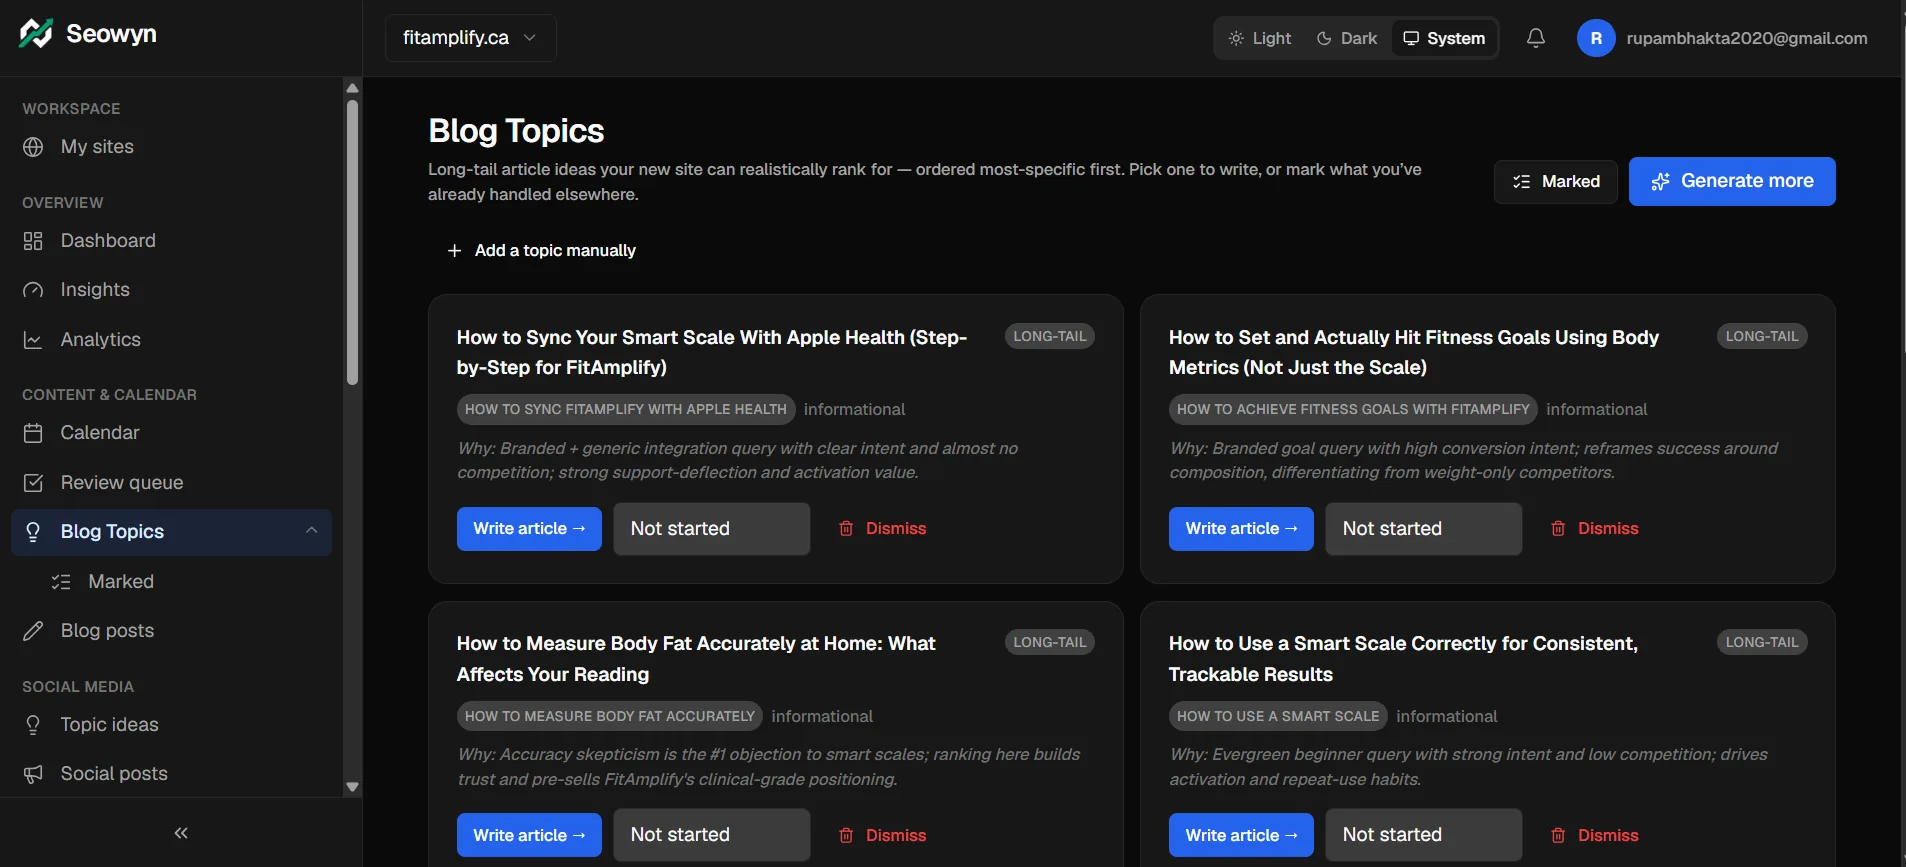1906x867 pixels.
Task: Click title How to Use a Smart Scale Correctly
Action: click(1403, 659)
